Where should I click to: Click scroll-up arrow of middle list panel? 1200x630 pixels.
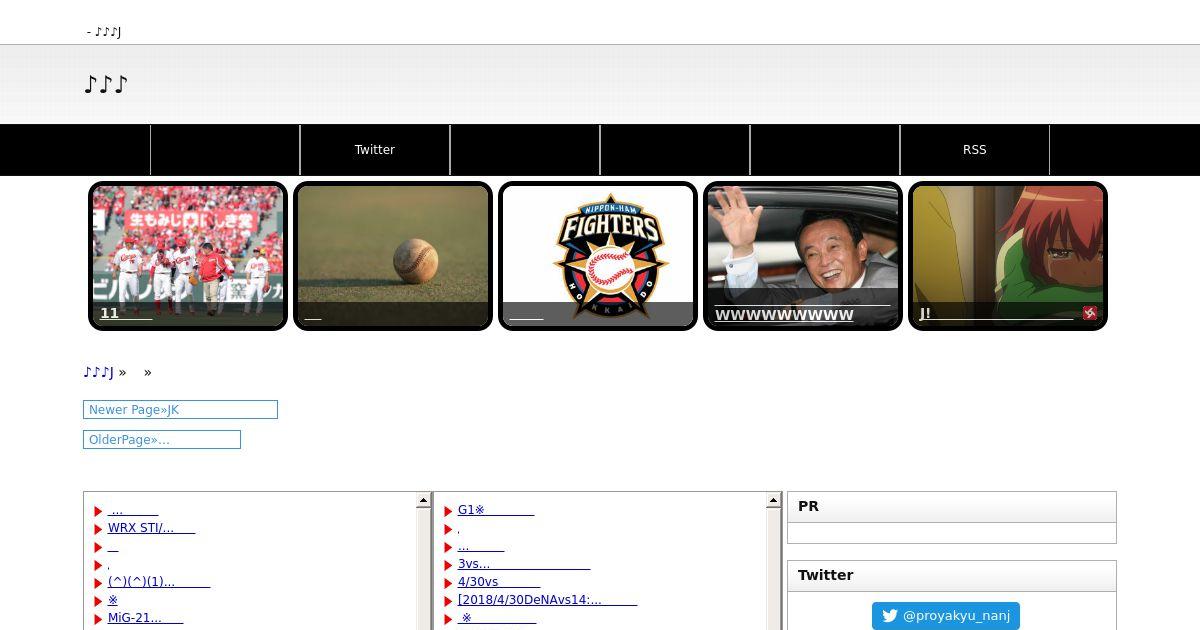point(774,501)
